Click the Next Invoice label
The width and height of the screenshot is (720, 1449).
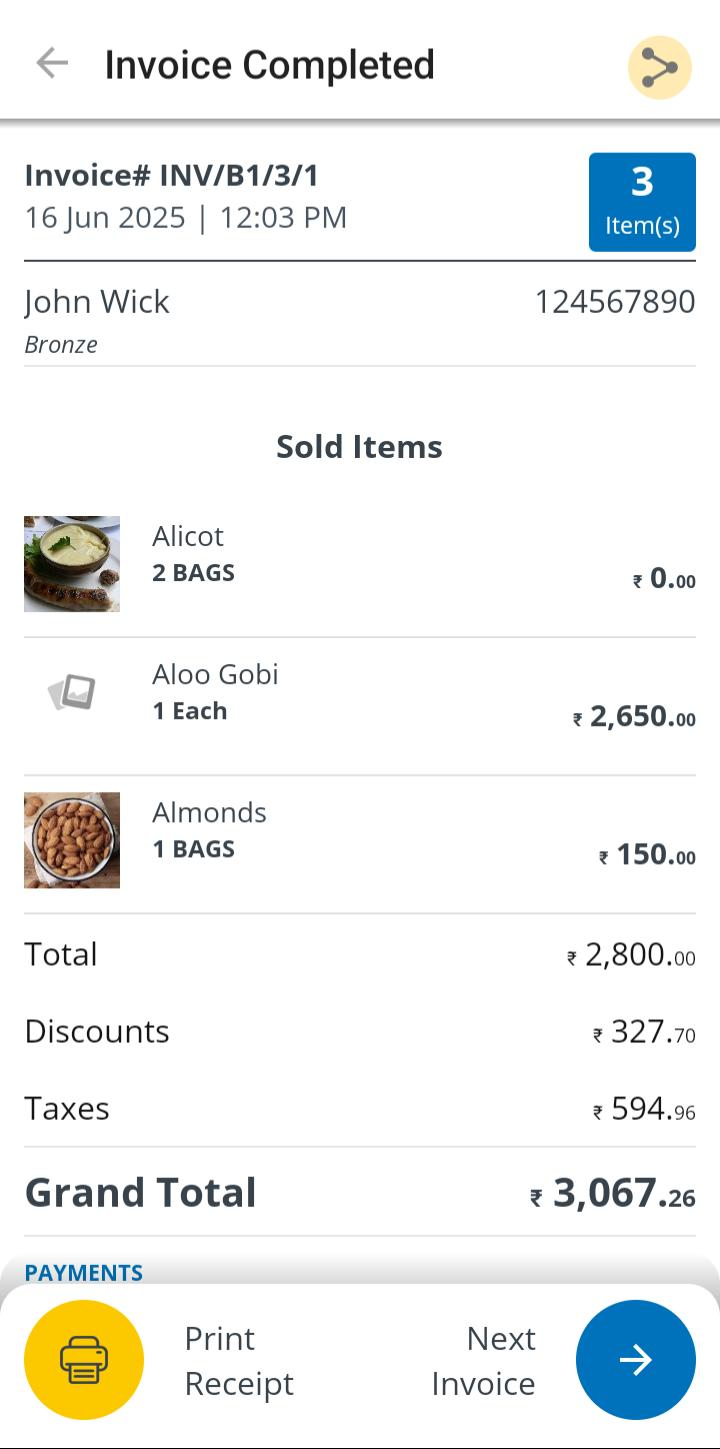484,1360
